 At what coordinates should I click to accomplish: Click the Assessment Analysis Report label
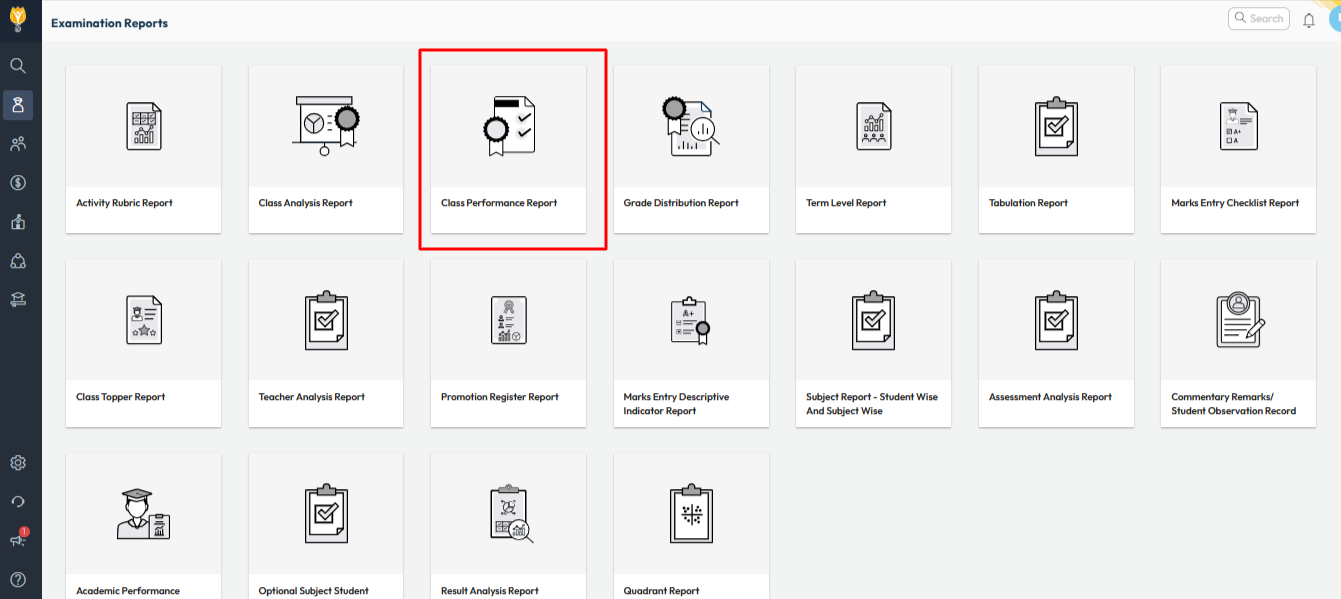coord(1050,397)
